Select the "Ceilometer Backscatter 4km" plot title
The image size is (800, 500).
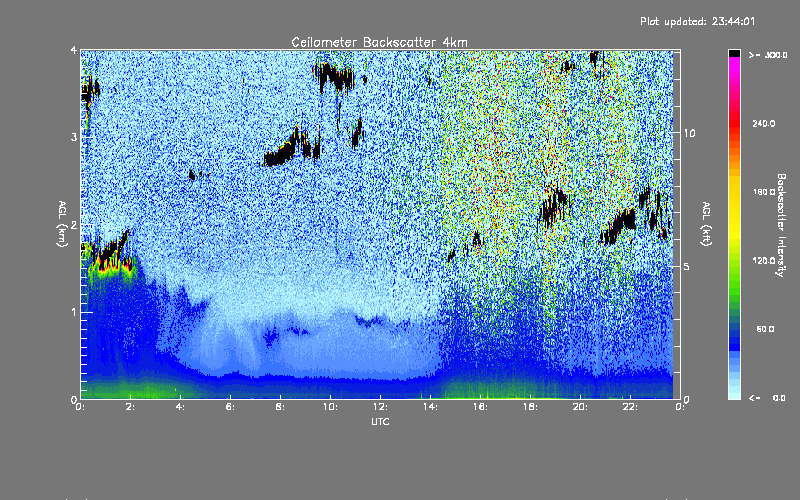click(x=379, y=42)
